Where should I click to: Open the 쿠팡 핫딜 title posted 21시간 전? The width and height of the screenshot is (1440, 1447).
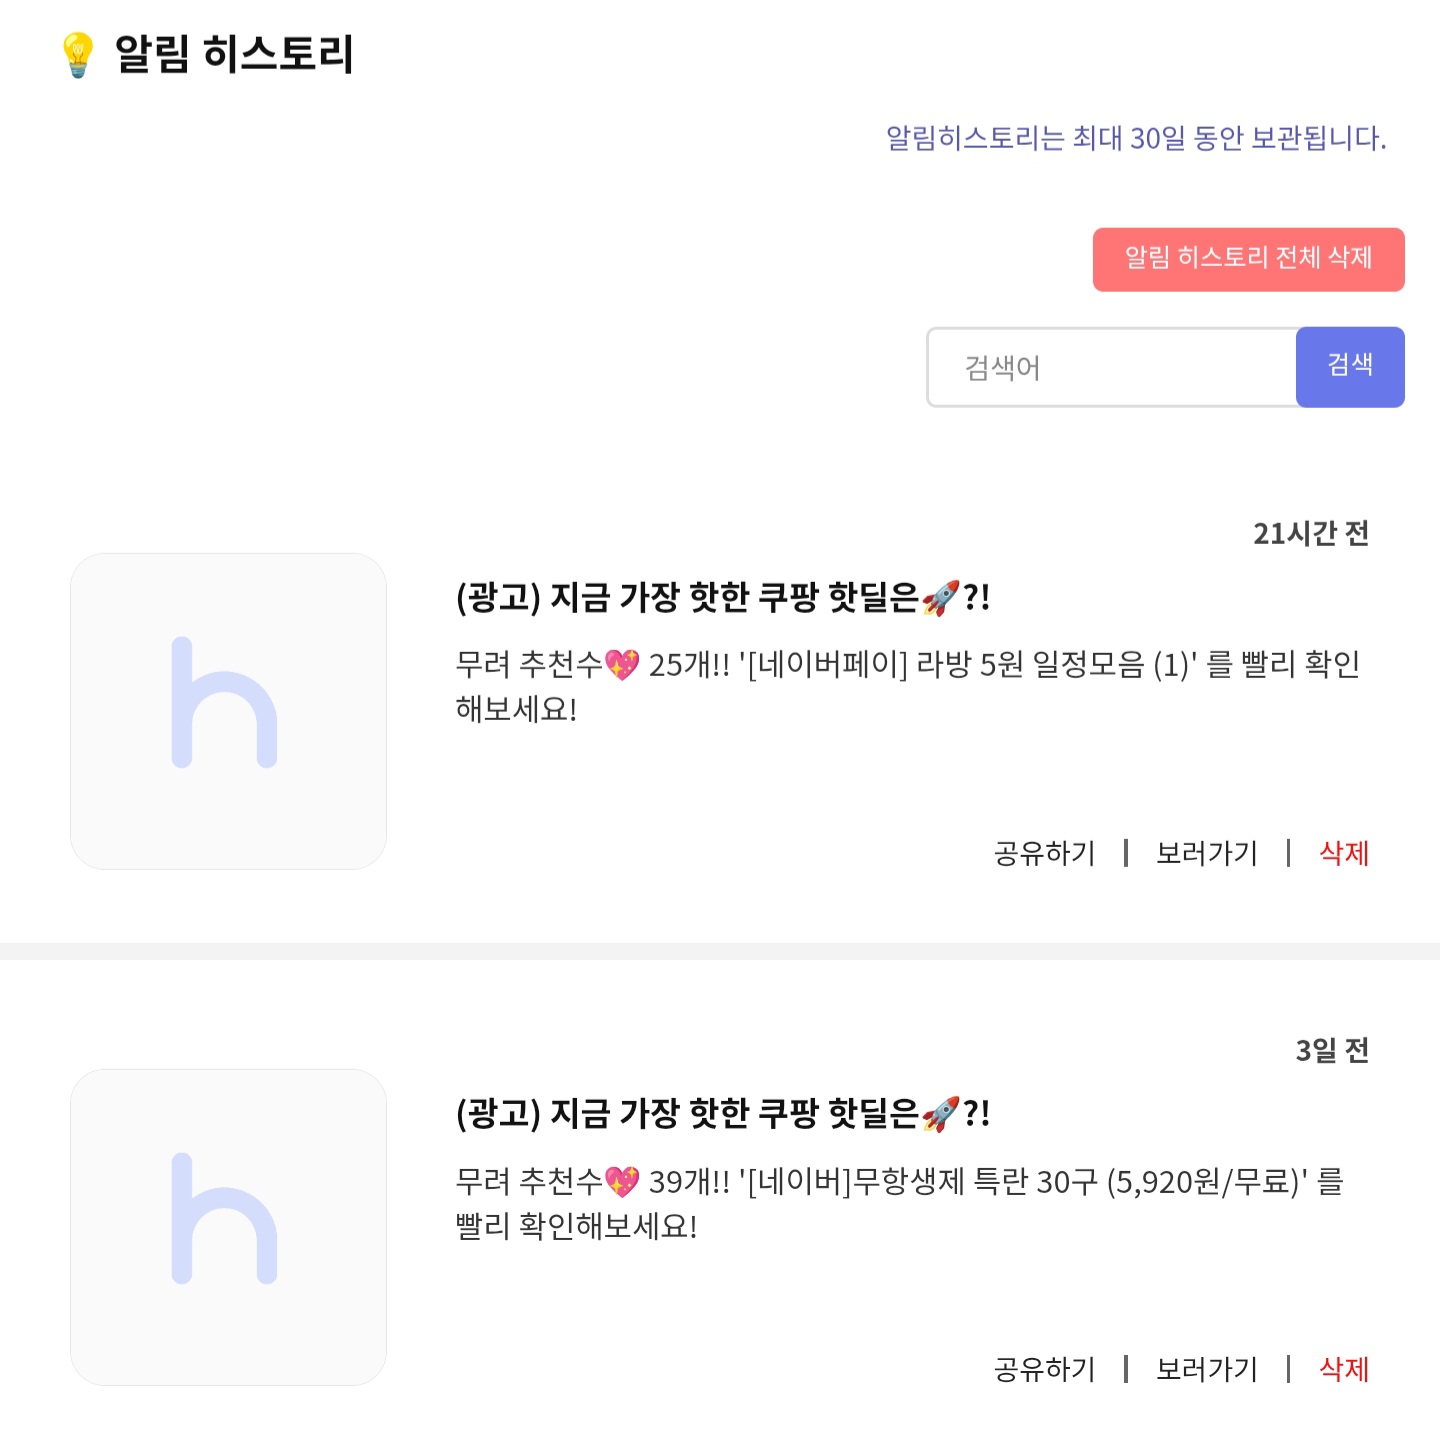tap(722, 598)
